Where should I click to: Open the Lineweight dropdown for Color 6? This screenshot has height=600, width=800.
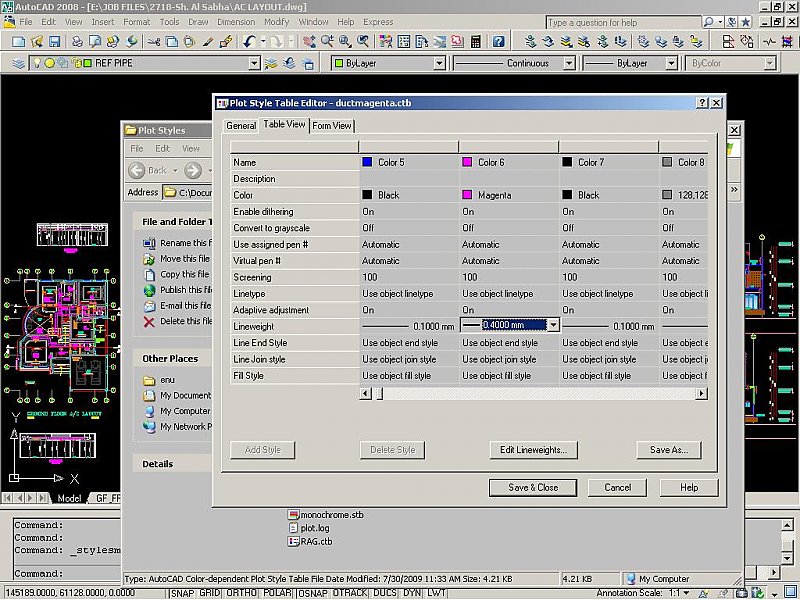[x=552, y=326]
